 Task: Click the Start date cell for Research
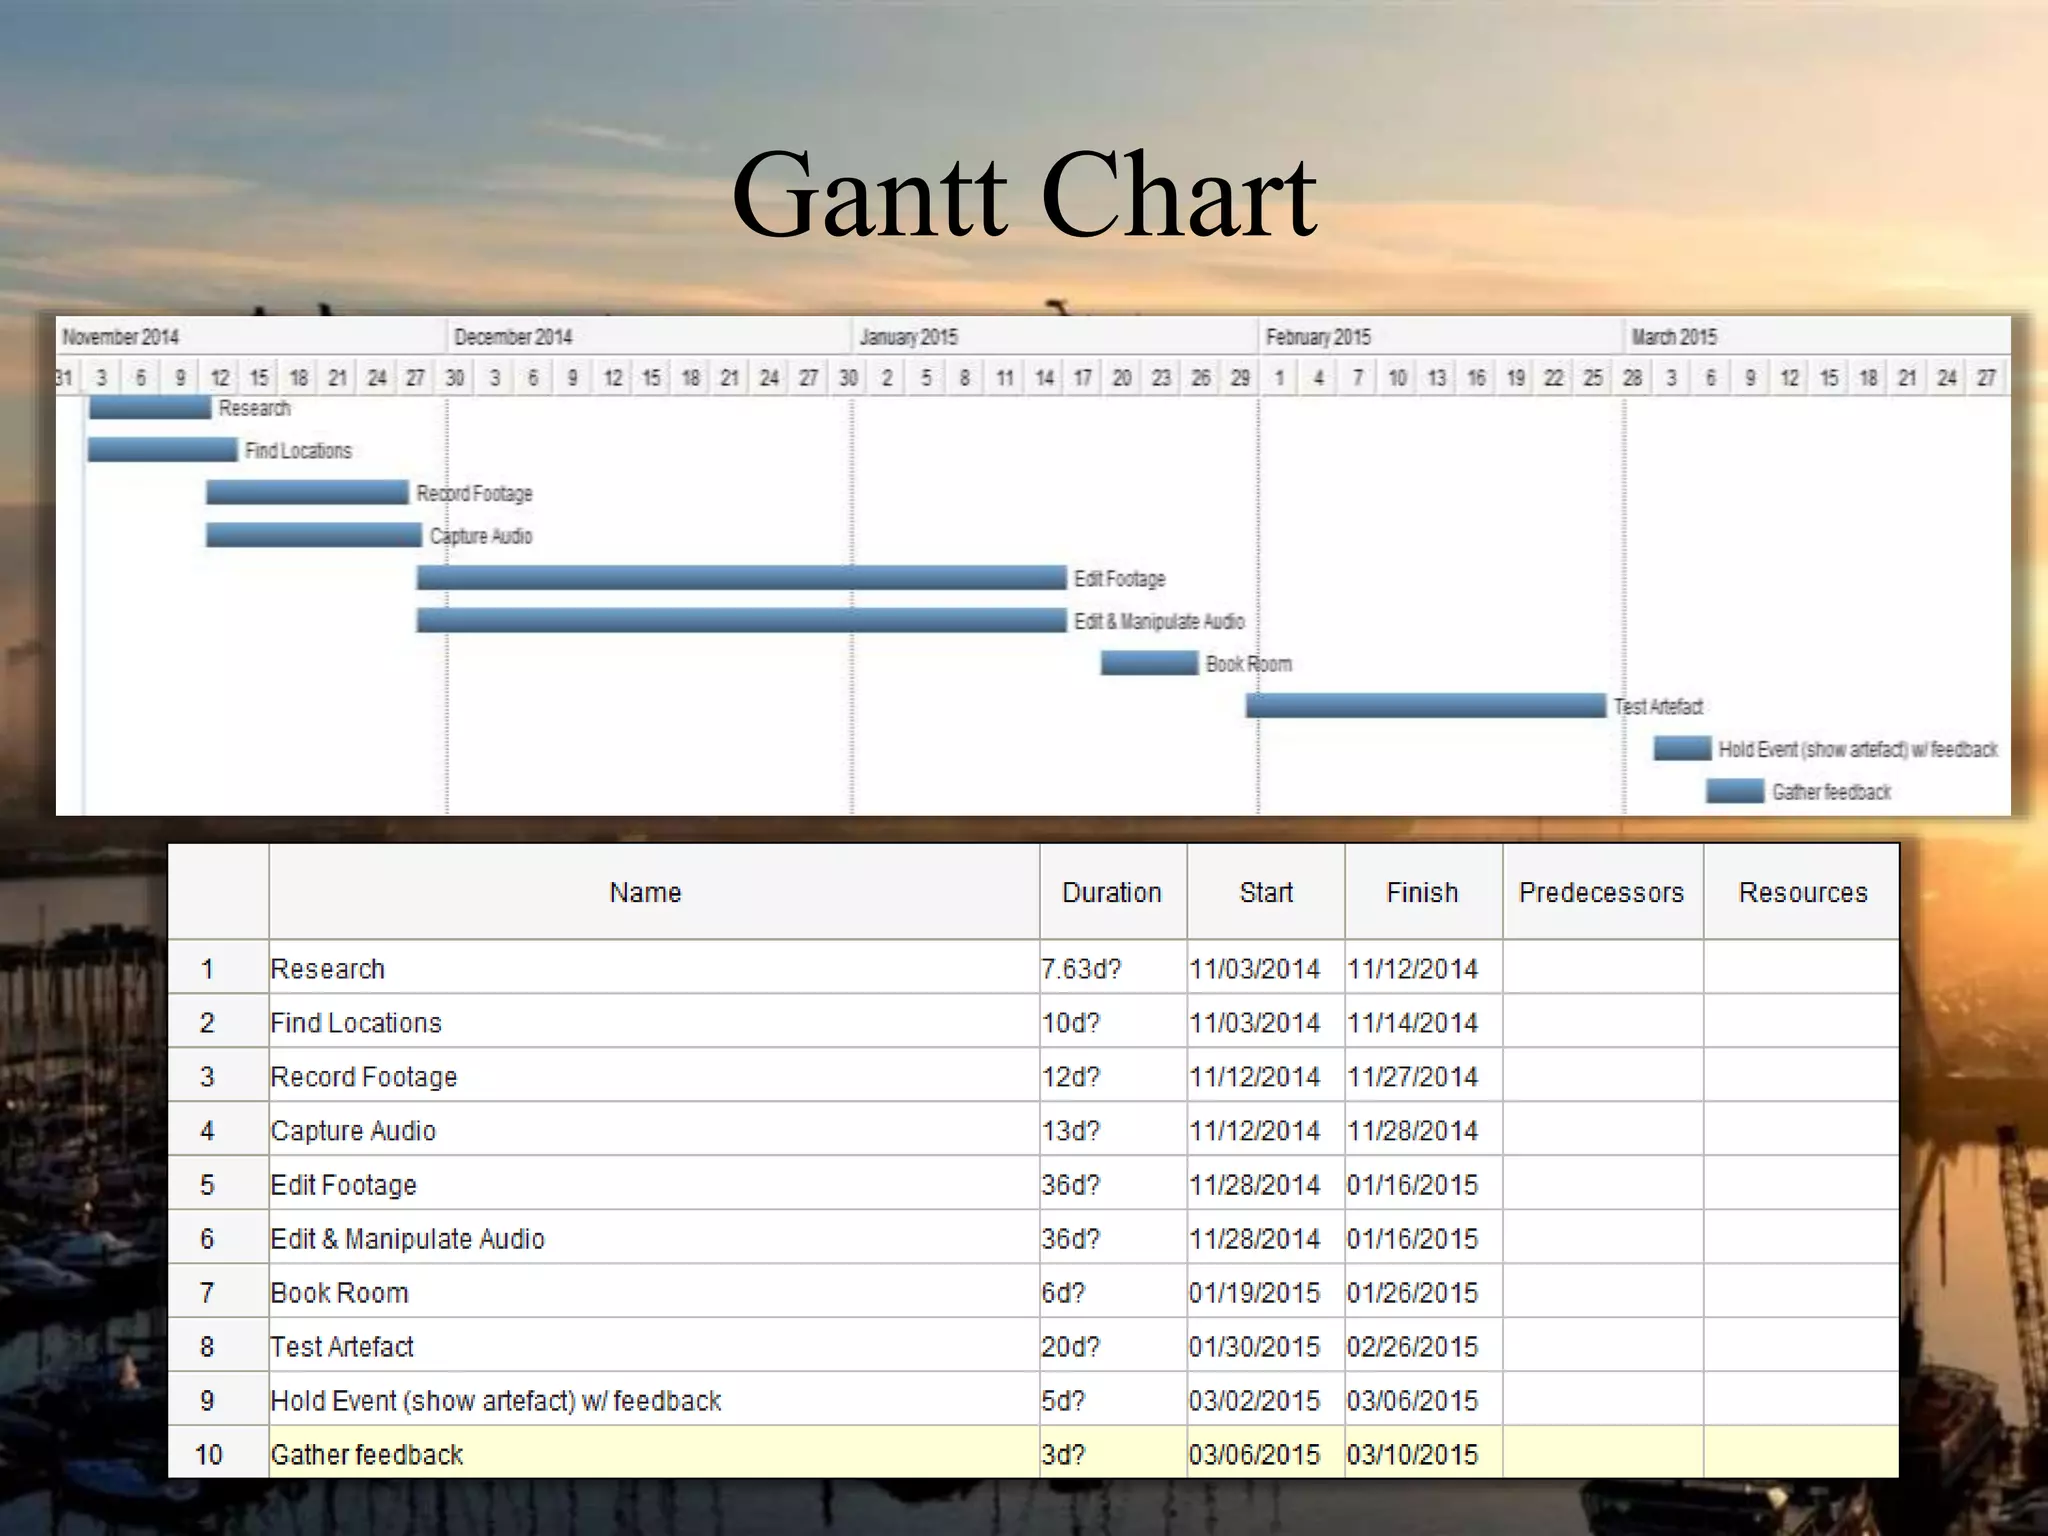click(1254, 969)
